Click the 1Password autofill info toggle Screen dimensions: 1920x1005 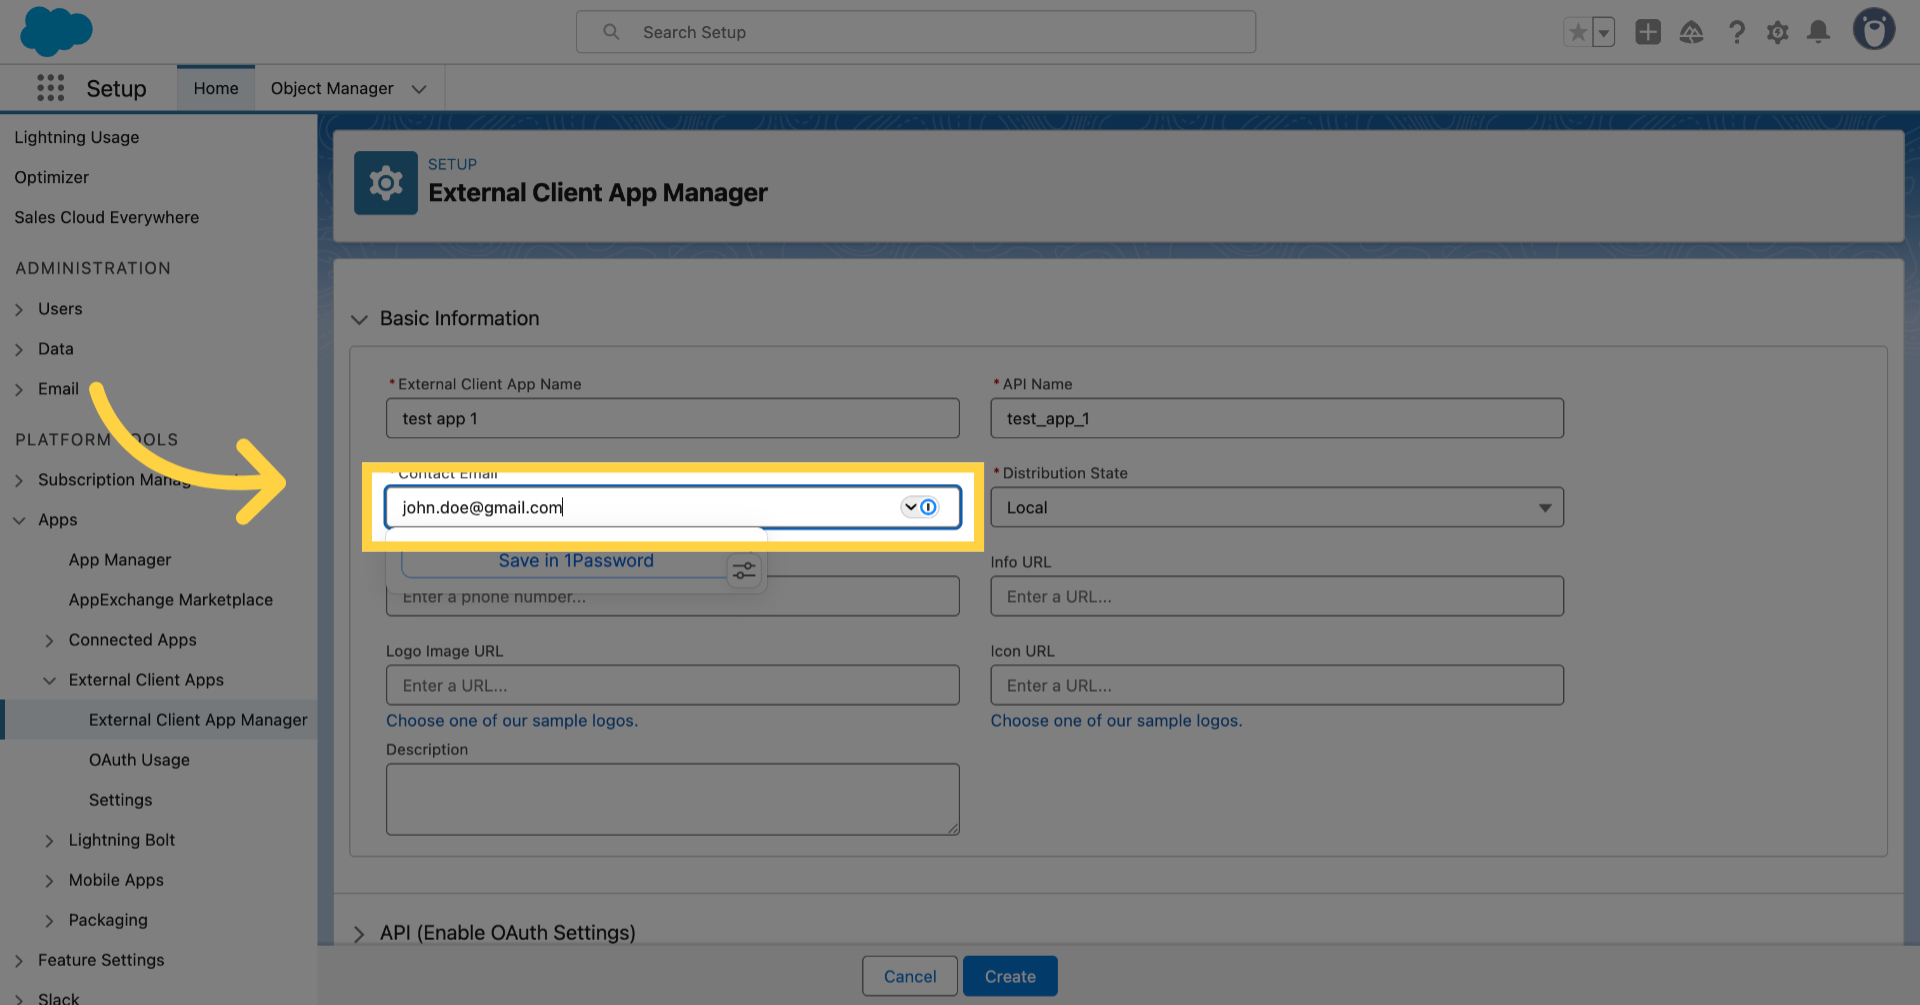pos(929,507)
